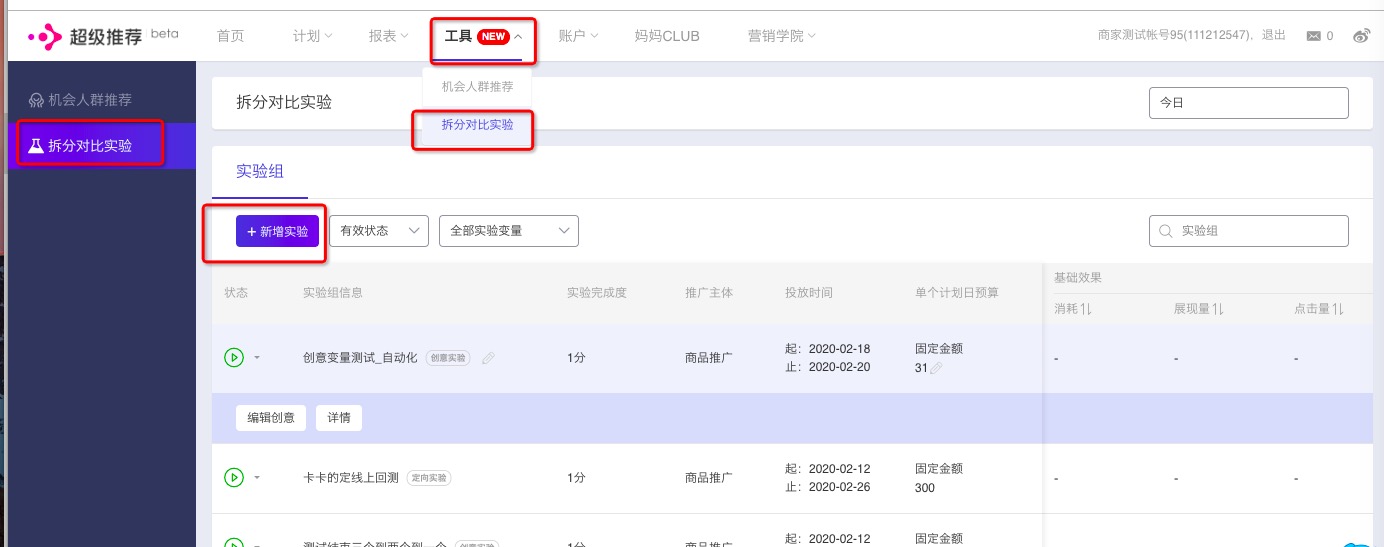Click the 详情 button
The height and width of the screenshot is (547, 1384).
339,418
